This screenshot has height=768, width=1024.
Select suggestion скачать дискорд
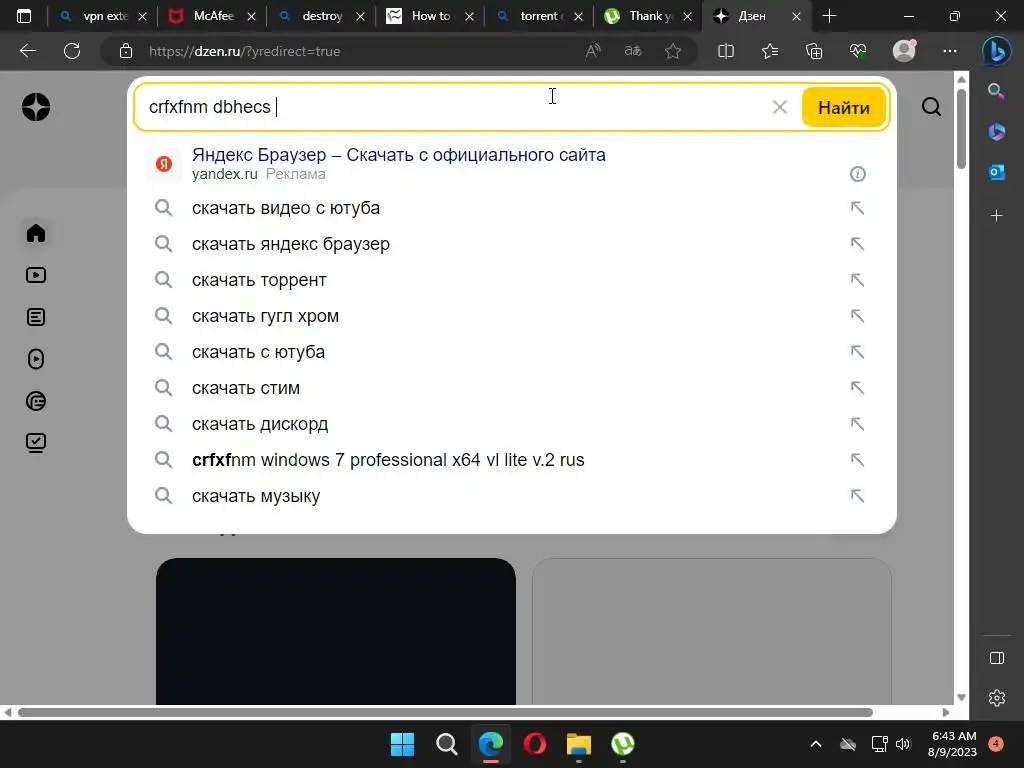(511, 424)
